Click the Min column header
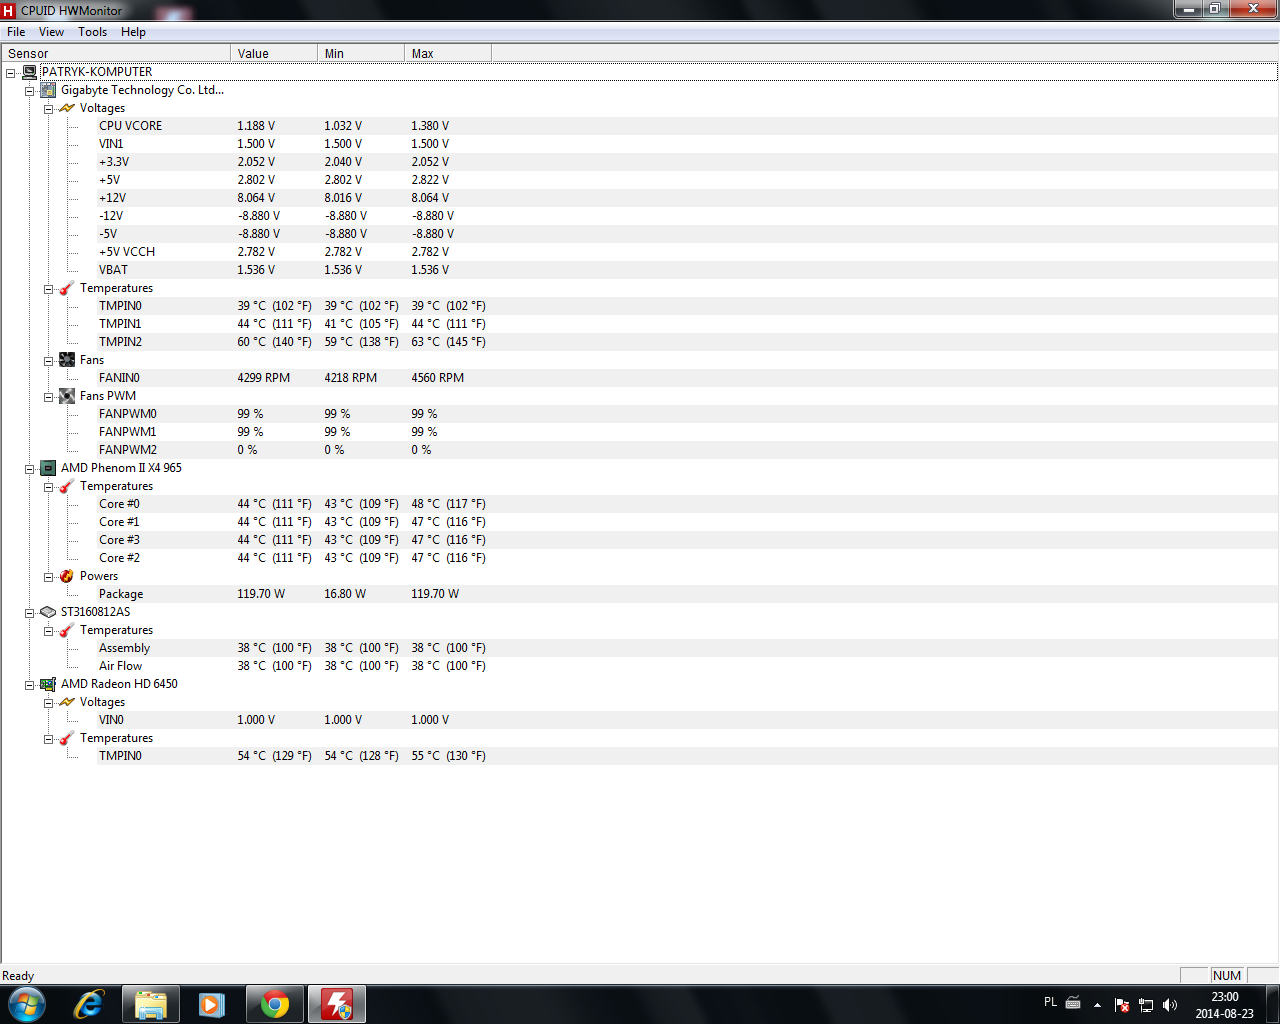 [x=361, y=54]
